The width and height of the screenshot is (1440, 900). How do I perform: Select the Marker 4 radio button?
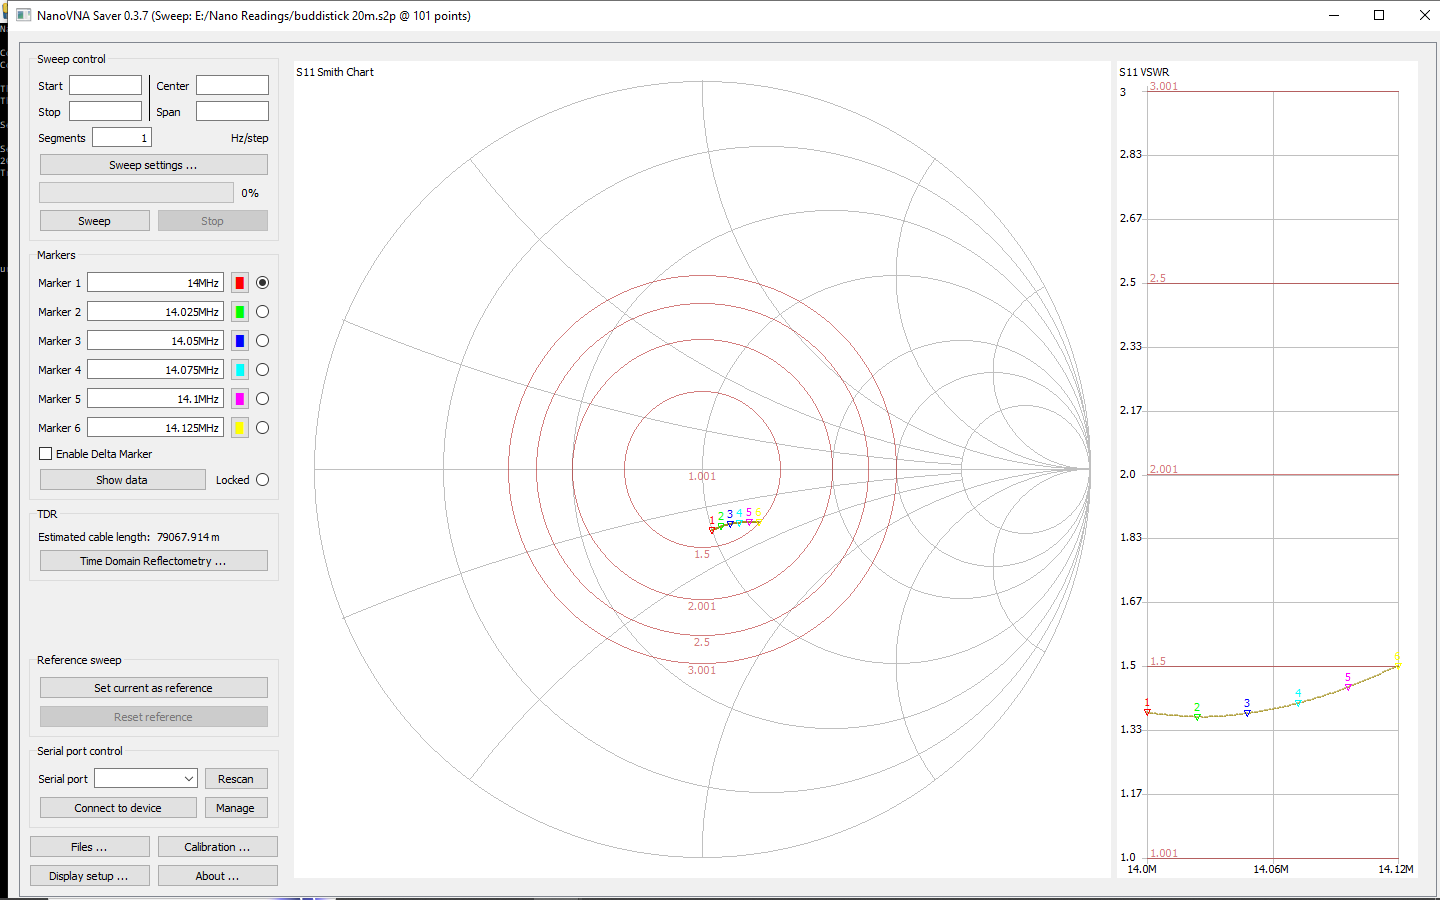262,370
